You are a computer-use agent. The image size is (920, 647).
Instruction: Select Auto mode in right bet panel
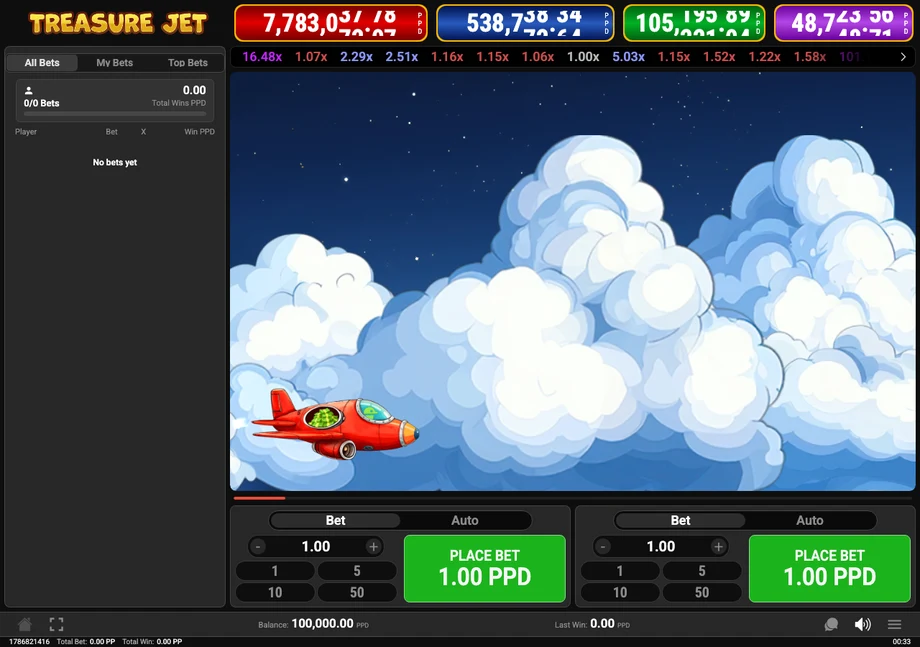coord(810,520)
